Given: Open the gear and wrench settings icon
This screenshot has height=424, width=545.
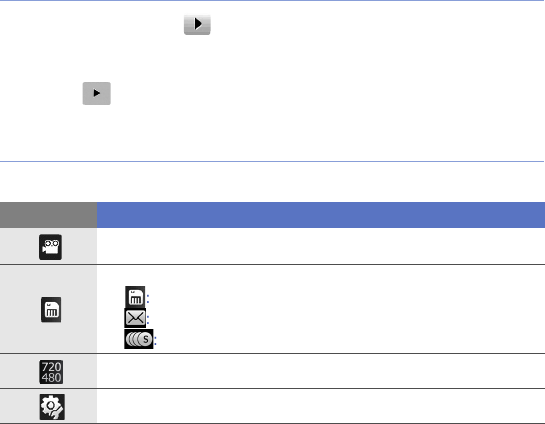Looking at the screenshot, I should (x=52, y=407).
